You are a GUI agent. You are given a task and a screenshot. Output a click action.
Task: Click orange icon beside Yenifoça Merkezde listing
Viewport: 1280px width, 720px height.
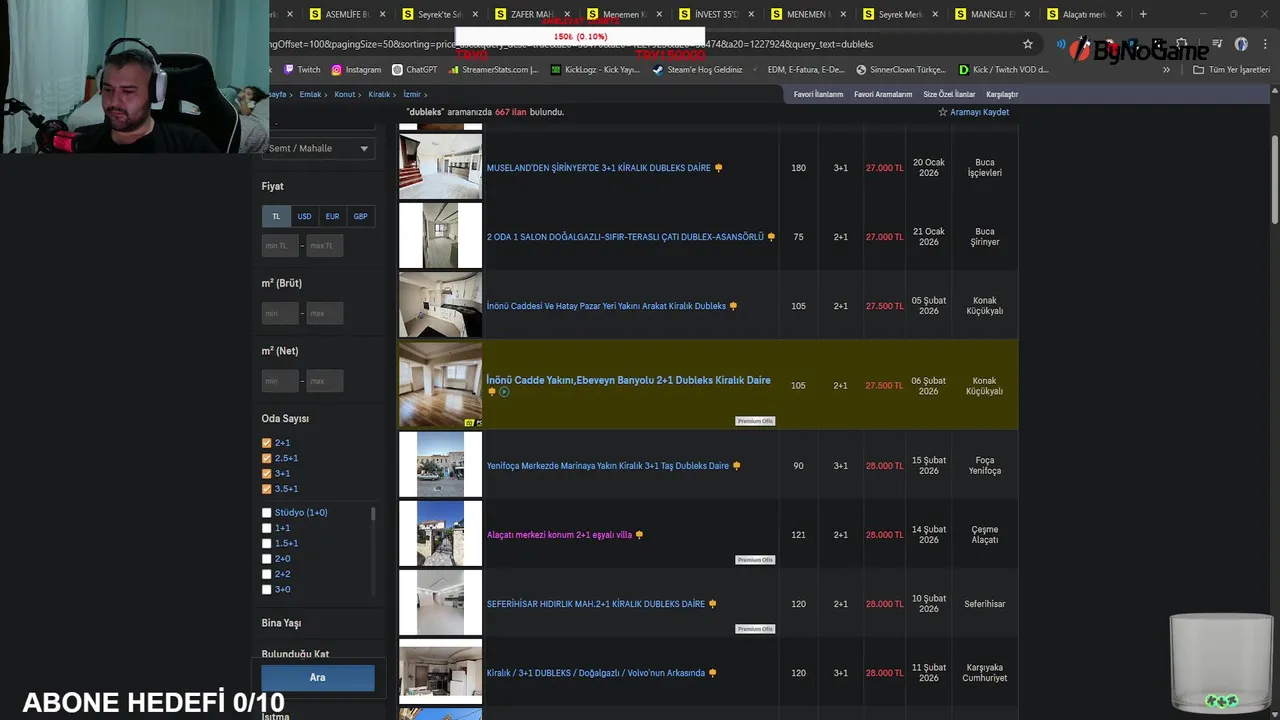tap(737, 466)
